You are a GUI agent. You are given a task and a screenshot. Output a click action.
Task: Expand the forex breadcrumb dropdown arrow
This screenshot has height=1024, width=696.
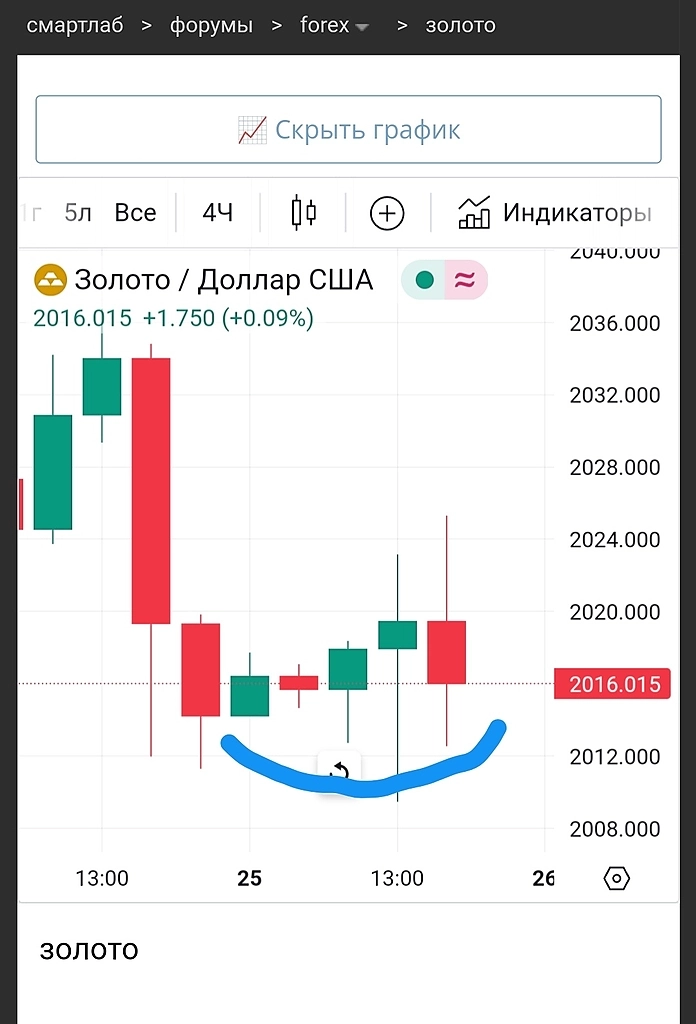pyautogui.click(x=362, y=27)
